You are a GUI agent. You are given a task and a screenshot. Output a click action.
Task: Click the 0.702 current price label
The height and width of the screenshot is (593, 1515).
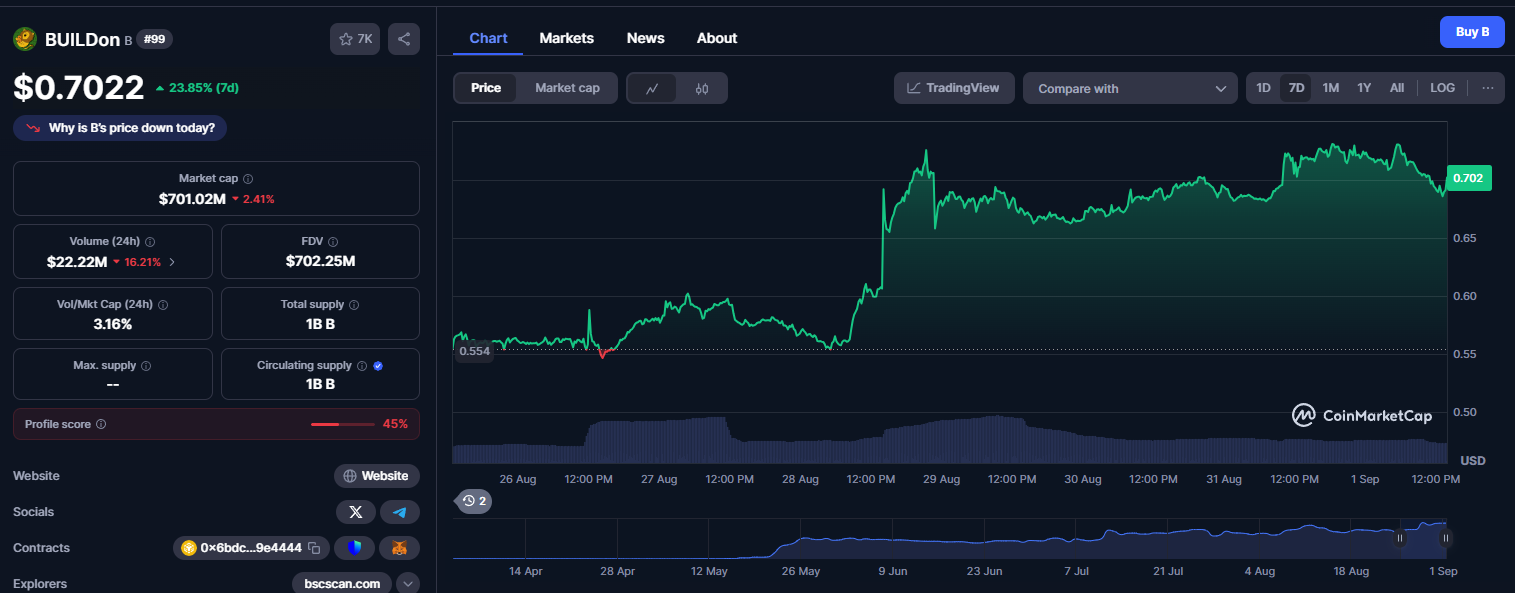coord(1469,178)
